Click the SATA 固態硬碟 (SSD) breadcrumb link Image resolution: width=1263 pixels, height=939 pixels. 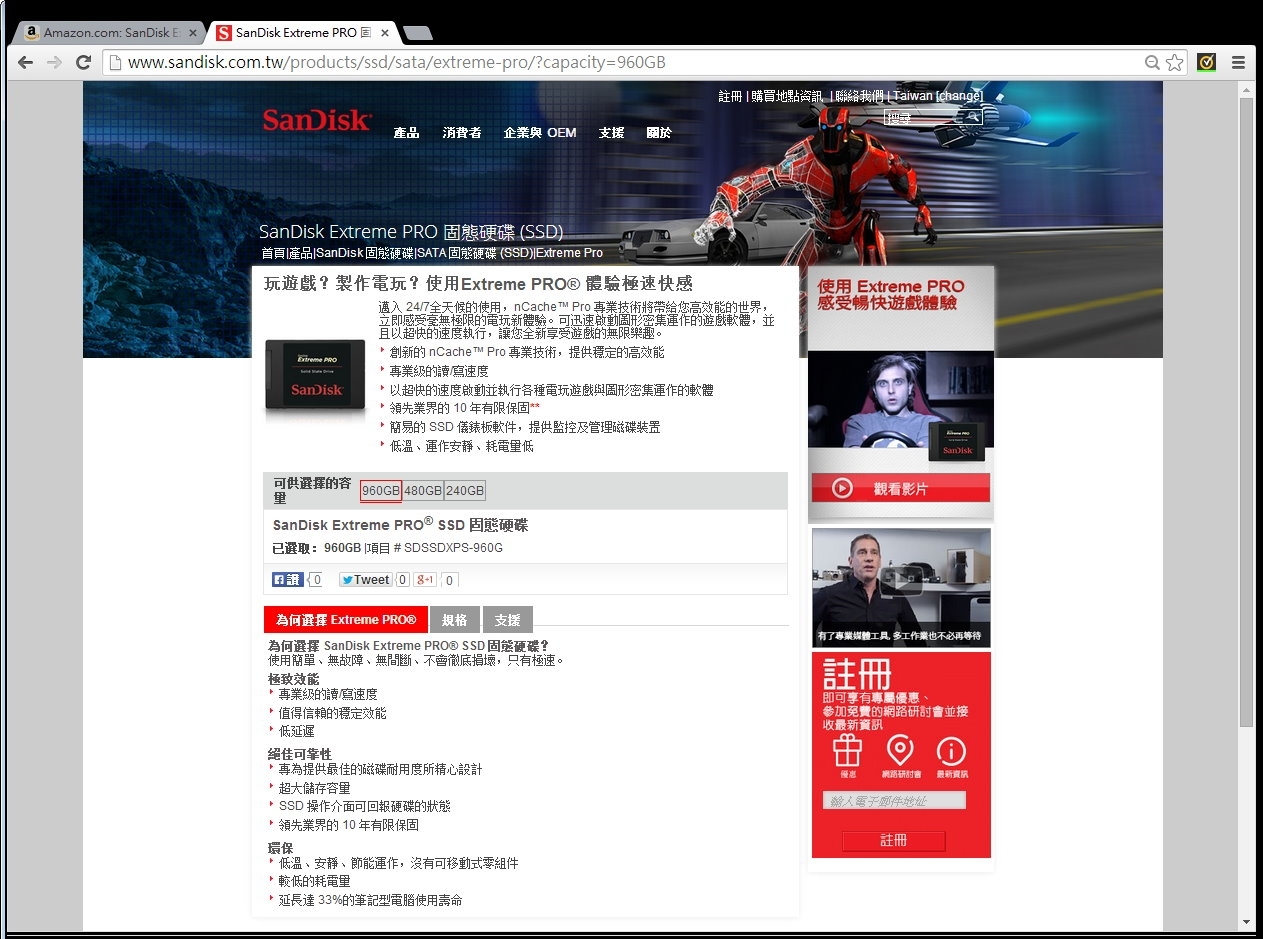point(475,253)
